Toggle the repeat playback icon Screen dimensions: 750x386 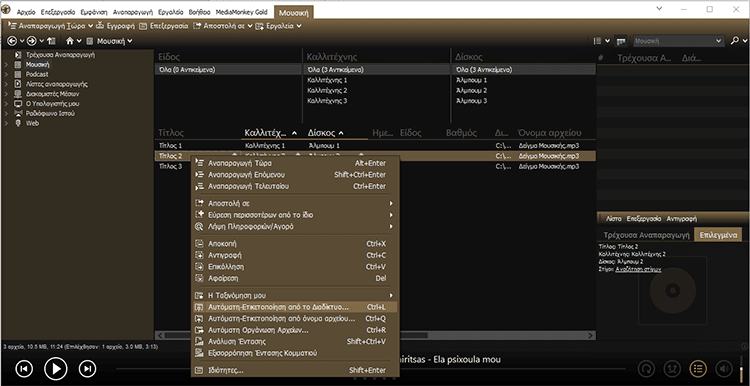[647, 369]
